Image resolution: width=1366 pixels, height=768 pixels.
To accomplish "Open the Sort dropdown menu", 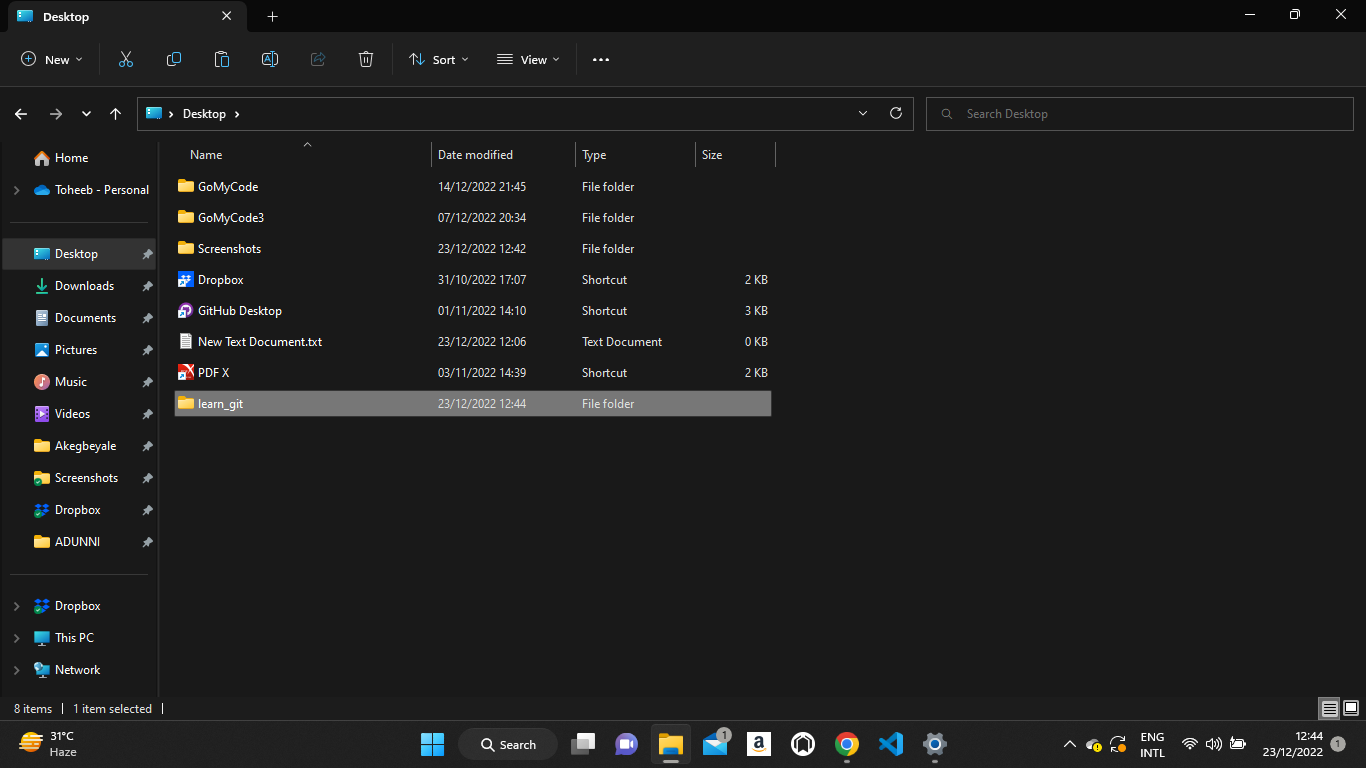I will (x=438, y=60).
